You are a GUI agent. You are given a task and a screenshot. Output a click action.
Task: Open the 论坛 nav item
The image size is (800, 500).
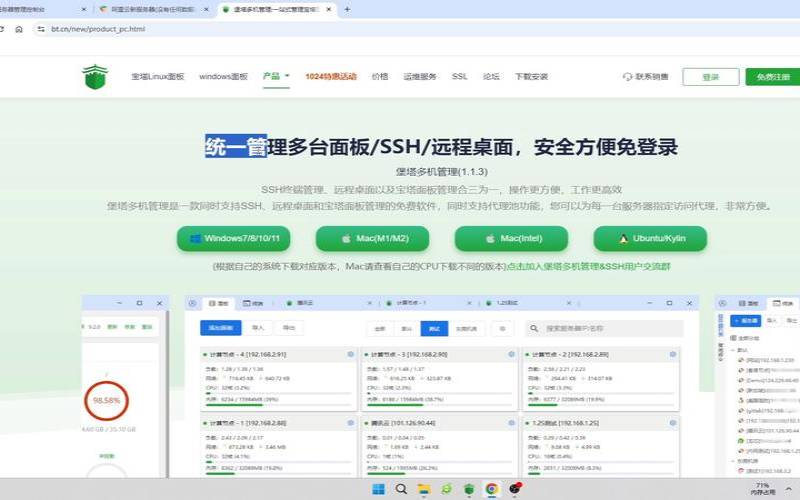pyautogui.click(x=491, y=77)
